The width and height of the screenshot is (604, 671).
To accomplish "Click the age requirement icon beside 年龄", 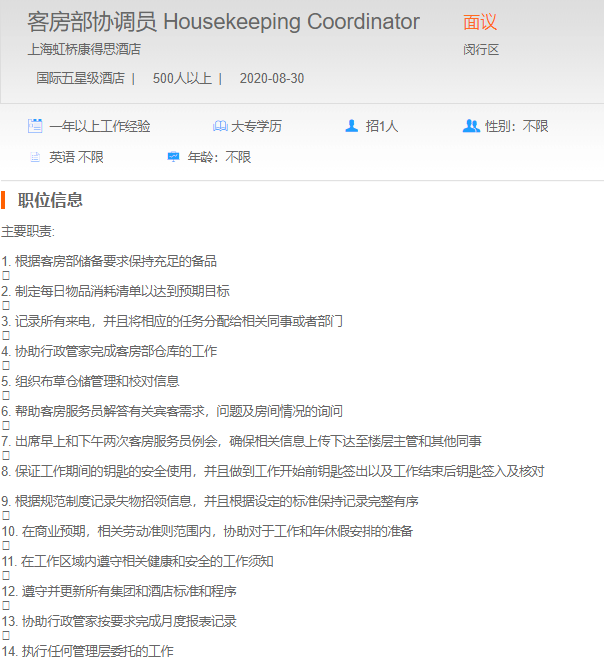I will pyautogui.click(x=174, y=157).
